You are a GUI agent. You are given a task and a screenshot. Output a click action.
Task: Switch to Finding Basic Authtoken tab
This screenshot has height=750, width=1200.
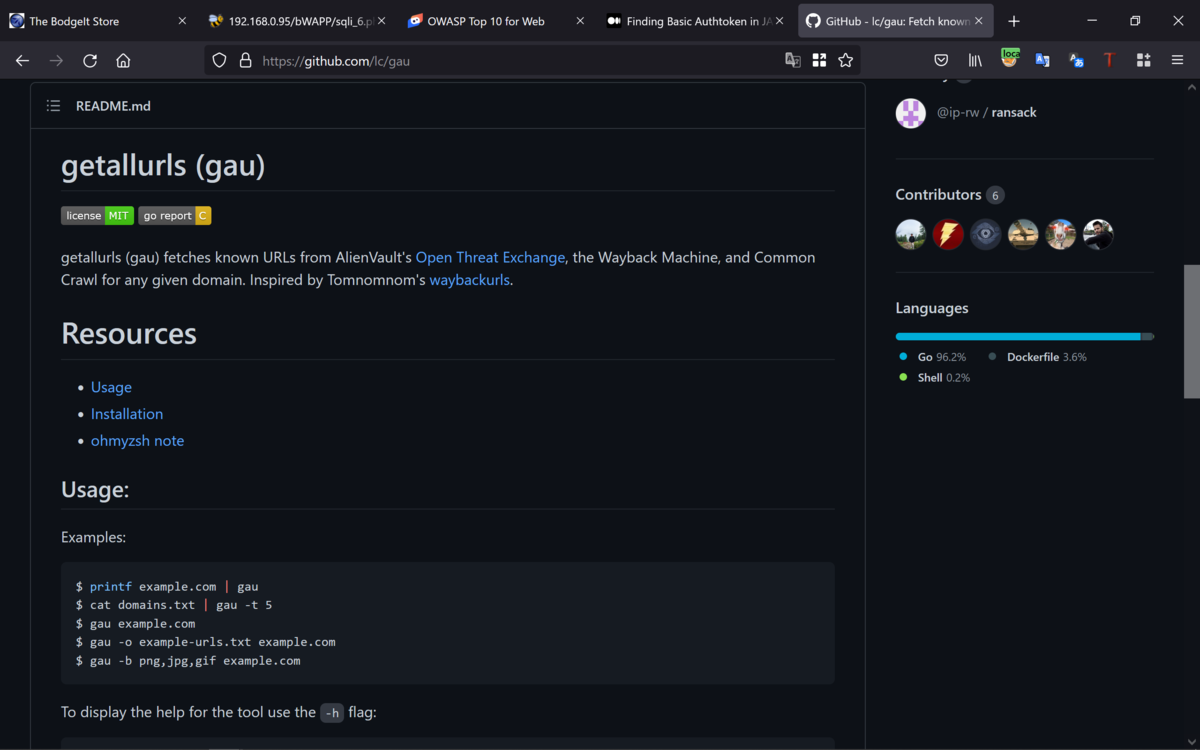[694, 21]
